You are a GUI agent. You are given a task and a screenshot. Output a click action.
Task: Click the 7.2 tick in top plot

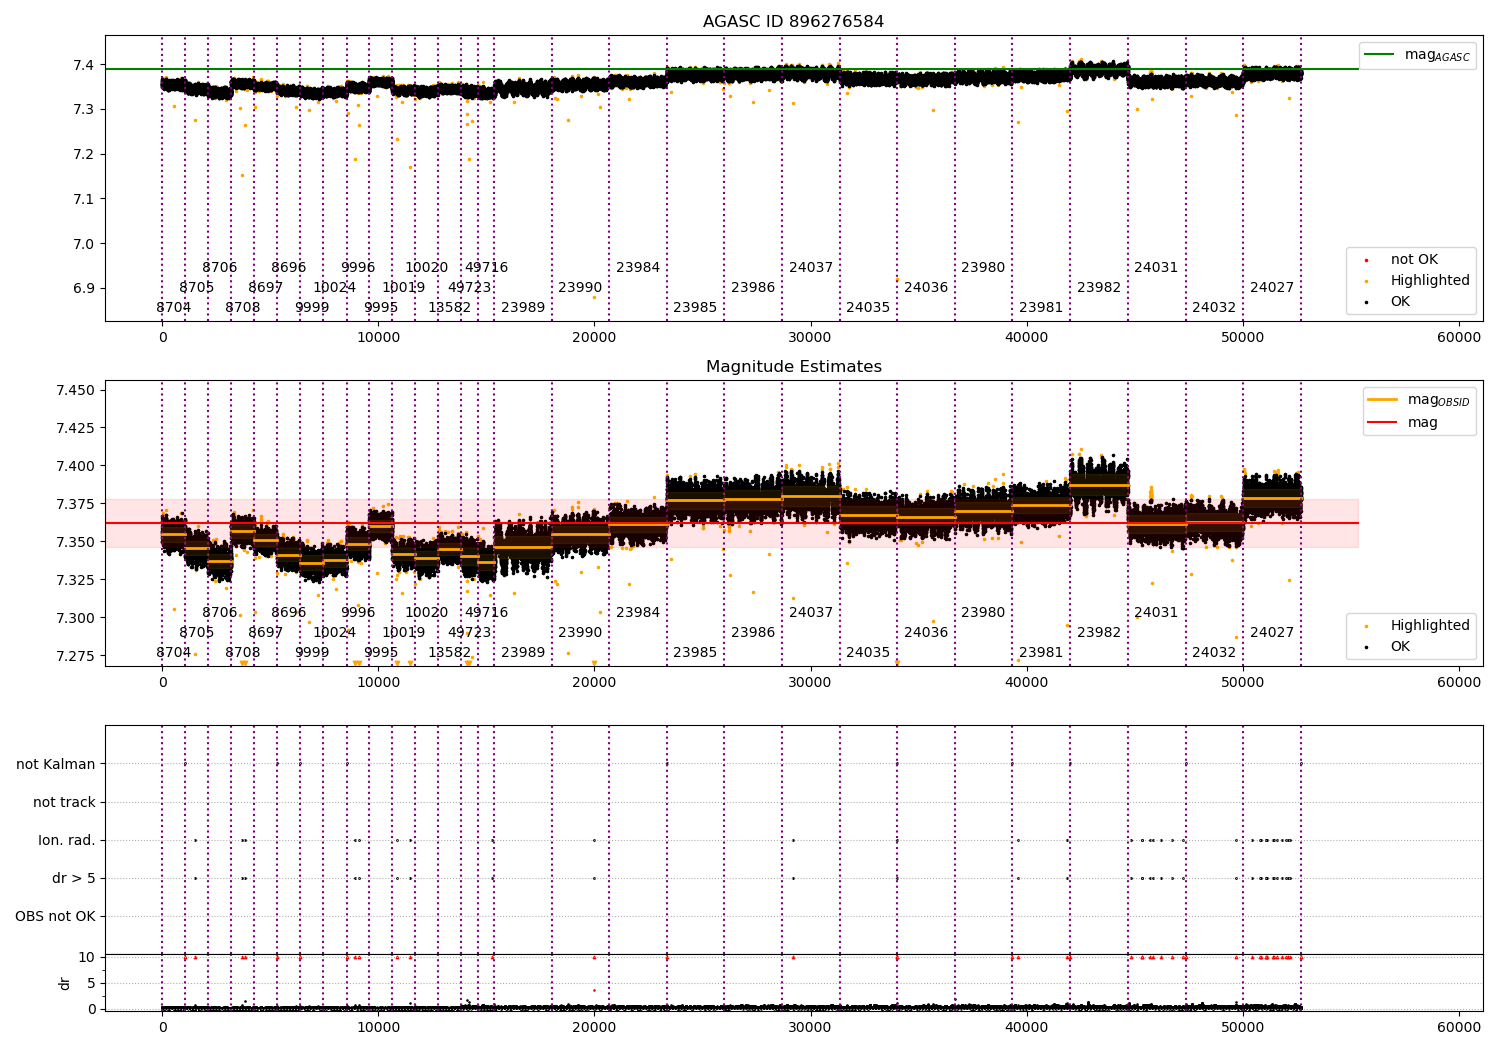(84, 154)
